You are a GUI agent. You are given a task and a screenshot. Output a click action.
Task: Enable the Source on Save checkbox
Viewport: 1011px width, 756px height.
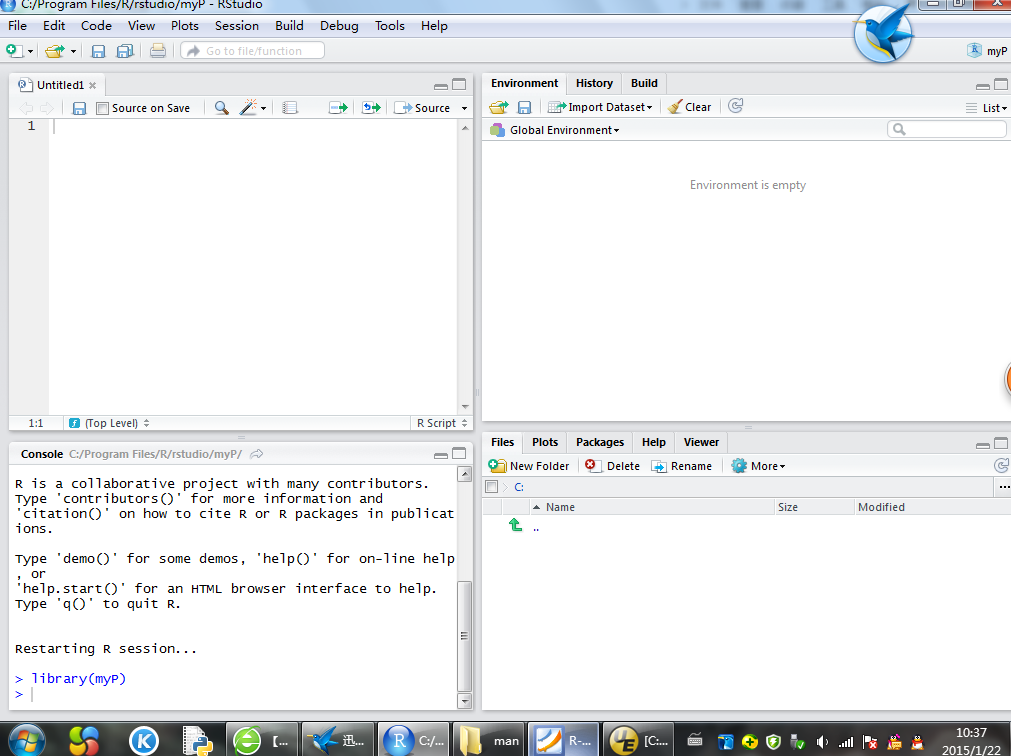click(102, 108)
